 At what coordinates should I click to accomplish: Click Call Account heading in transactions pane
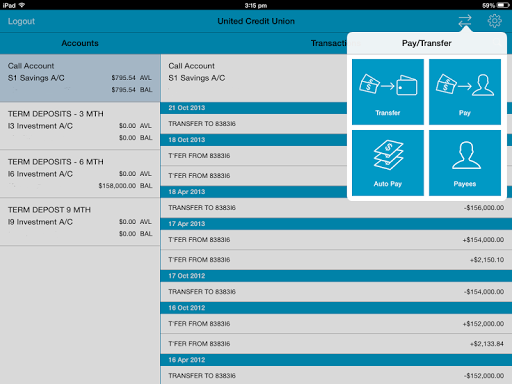click(x=192, y=66)
